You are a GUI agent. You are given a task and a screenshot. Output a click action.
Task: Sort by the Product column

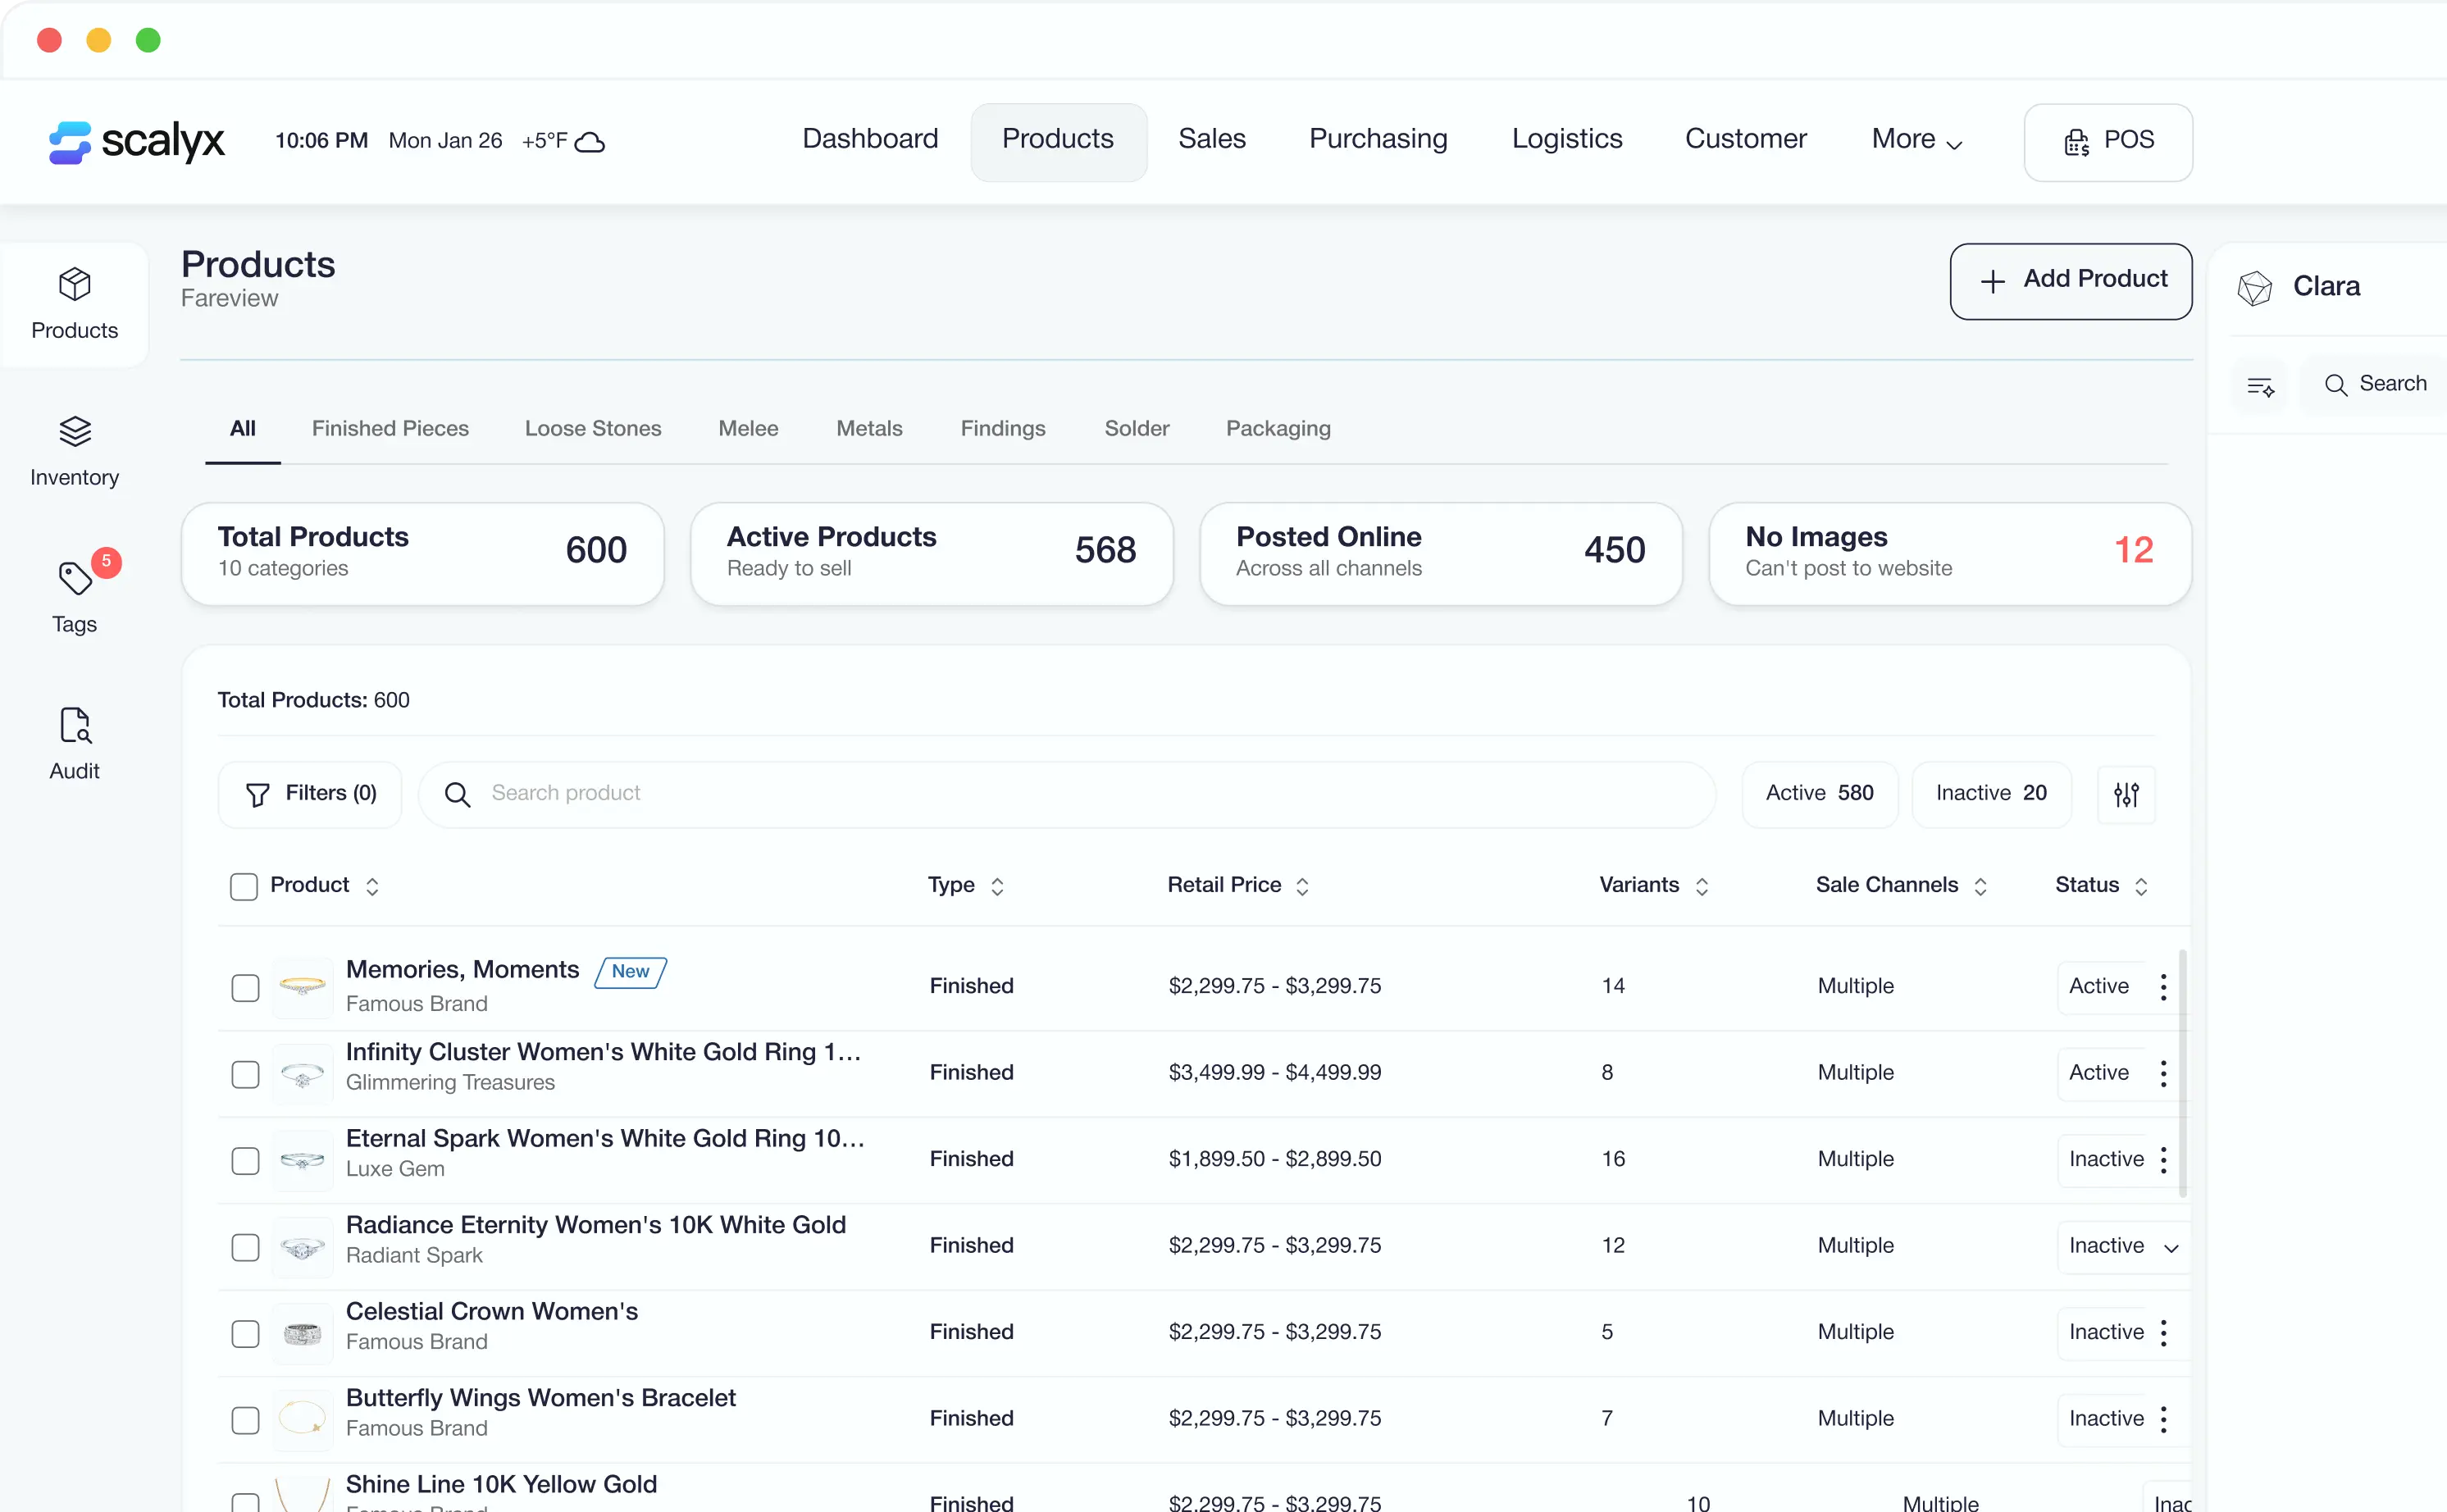[372, 886]
